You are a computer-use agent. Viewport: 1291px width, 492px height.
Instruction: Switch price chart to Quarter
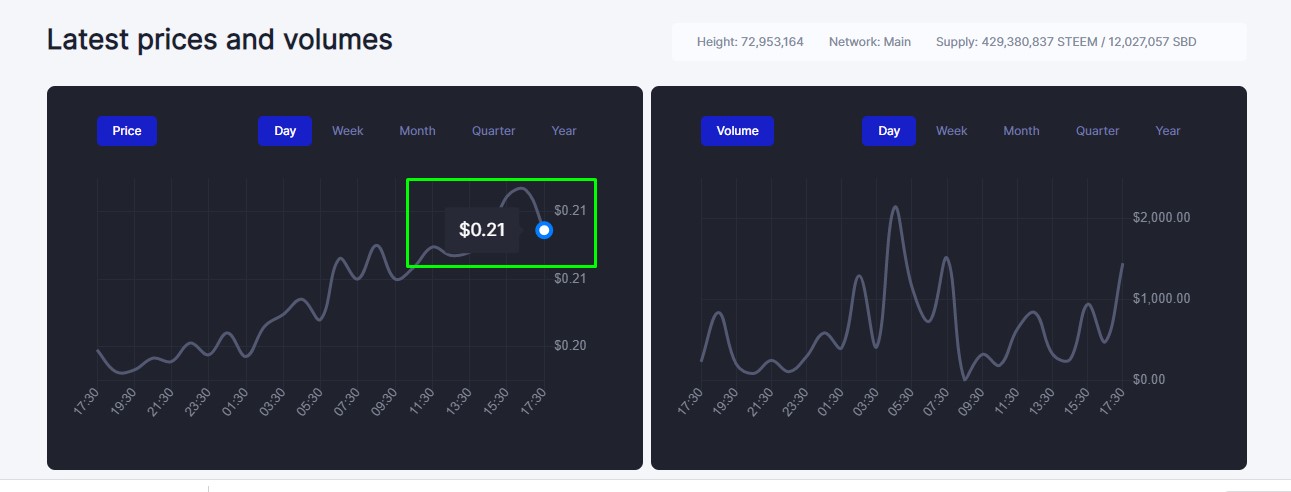coord(494,131)
